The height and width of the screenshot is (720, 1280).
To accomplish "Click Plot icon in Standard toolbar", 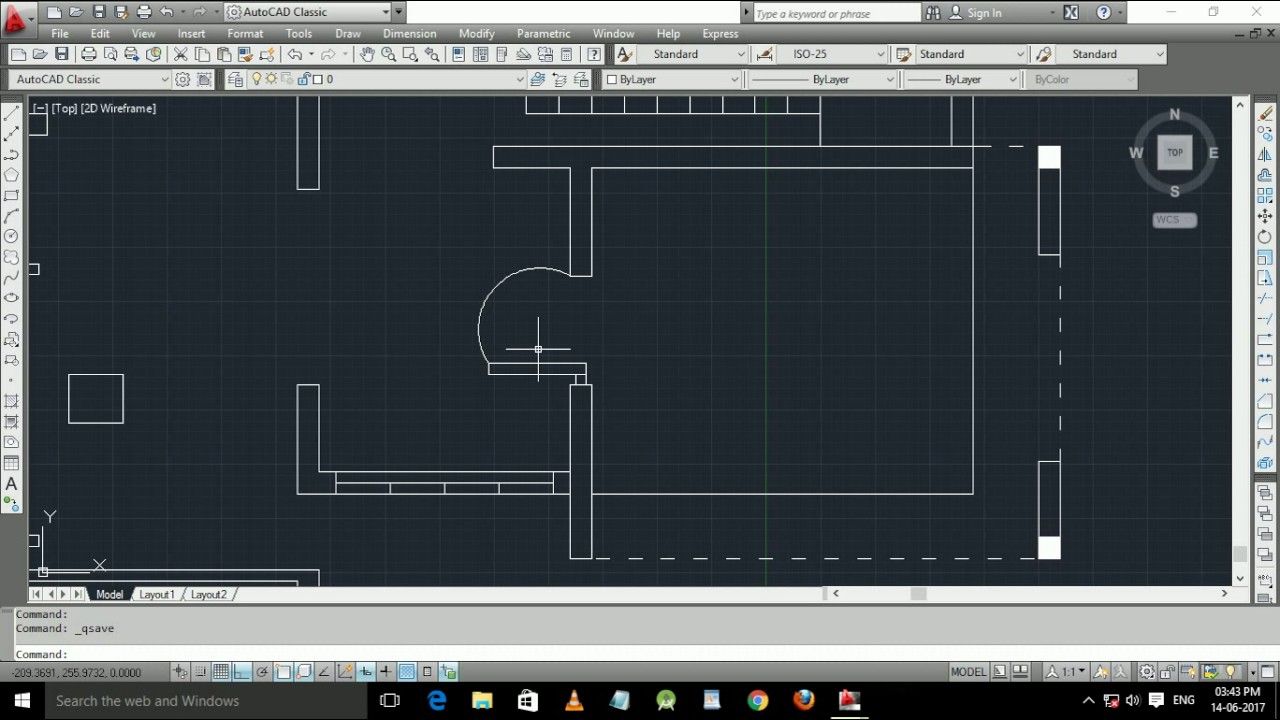I will click(x=89, y=54).
